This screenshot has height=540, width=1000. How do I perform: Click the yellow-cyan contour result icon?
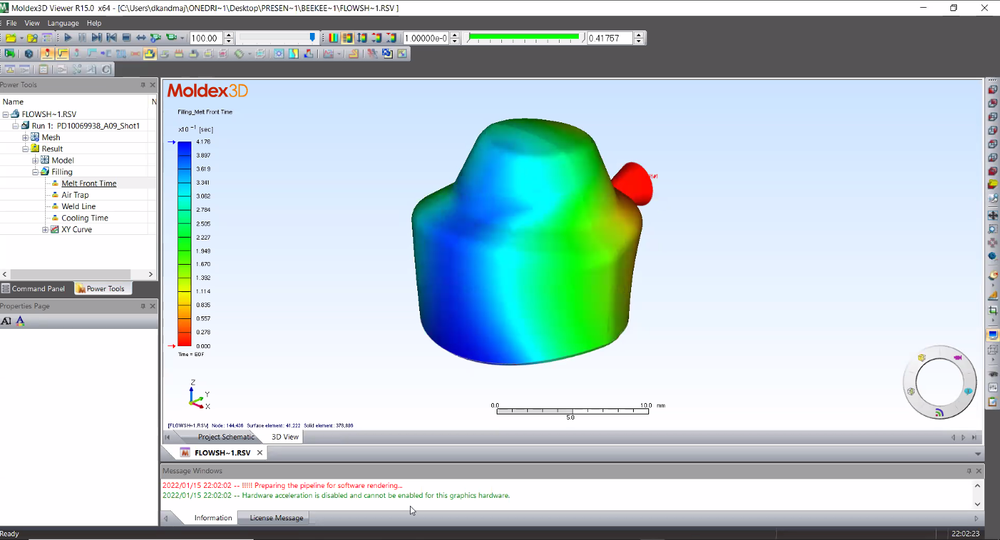click(293, 54)
